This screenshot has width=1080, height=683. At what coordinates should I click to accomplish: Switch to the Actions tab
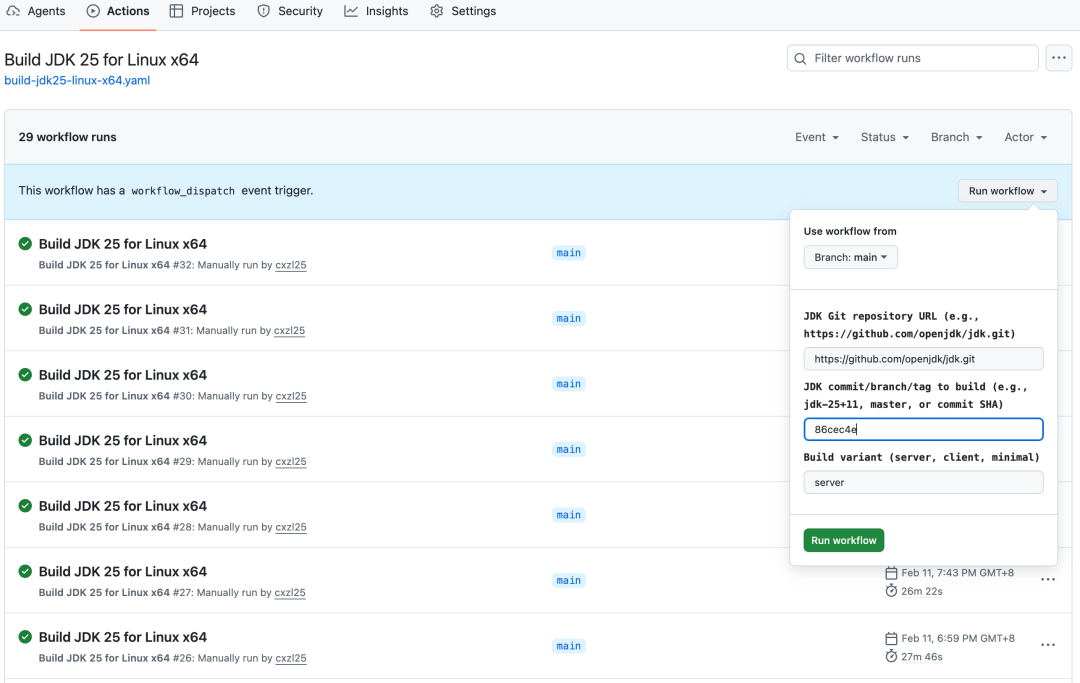click(x=118, y=11)
